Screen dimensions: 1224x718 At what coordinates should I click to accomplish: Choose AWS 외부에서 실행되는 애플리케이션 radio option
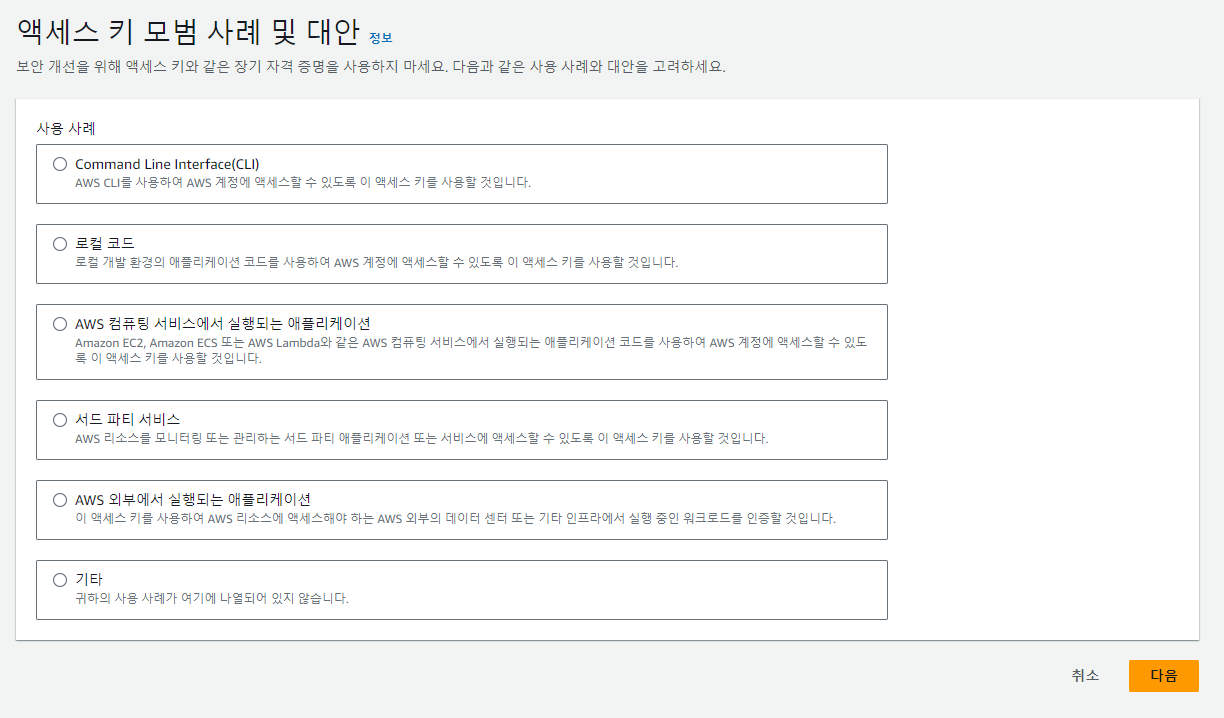(x=60, y=500)
